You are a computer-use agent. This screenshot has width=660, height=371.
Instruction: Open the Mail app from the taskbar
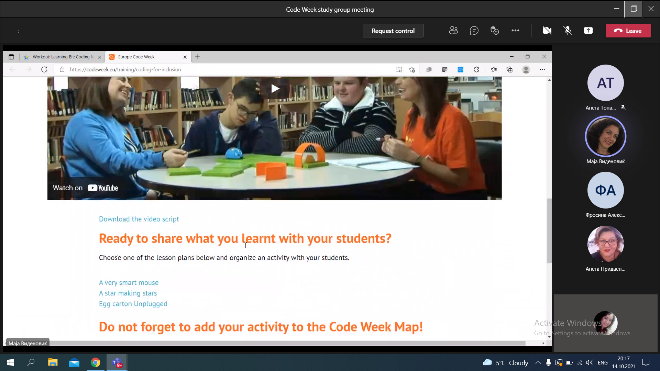tap(74, 362)
